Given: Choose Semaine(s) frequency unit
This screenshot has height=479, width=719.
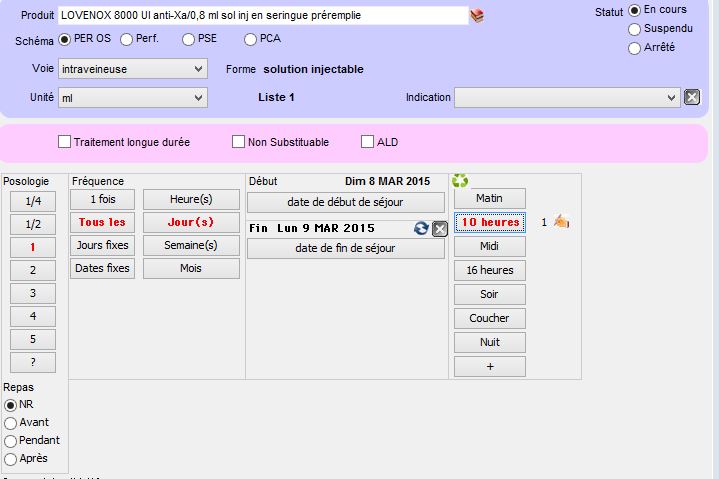Looking at the screenshot, I should coord(191,245).
